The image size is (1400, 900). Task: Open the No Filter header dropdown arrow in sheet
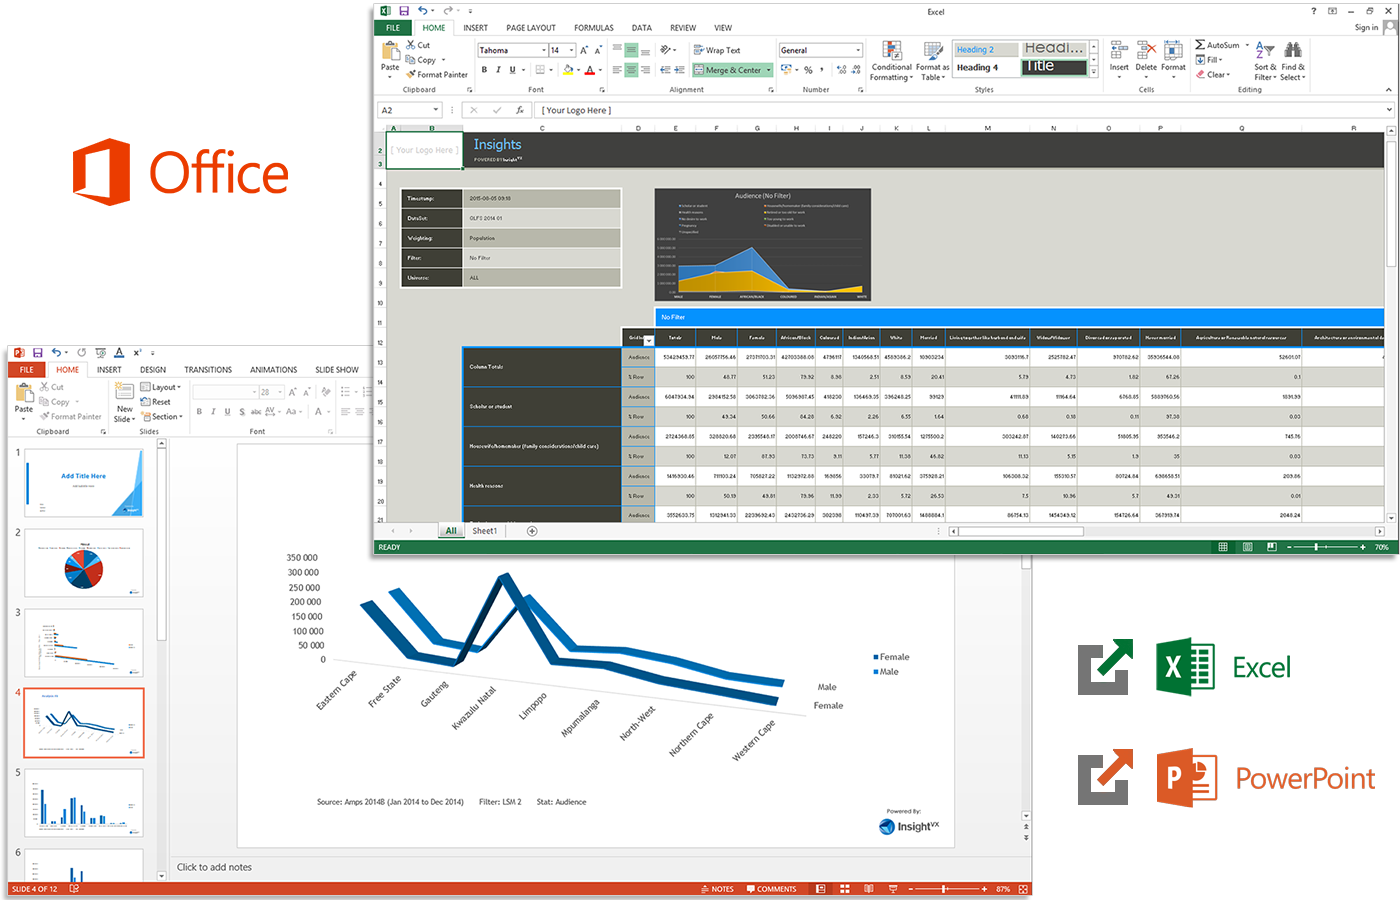[648, 339]
